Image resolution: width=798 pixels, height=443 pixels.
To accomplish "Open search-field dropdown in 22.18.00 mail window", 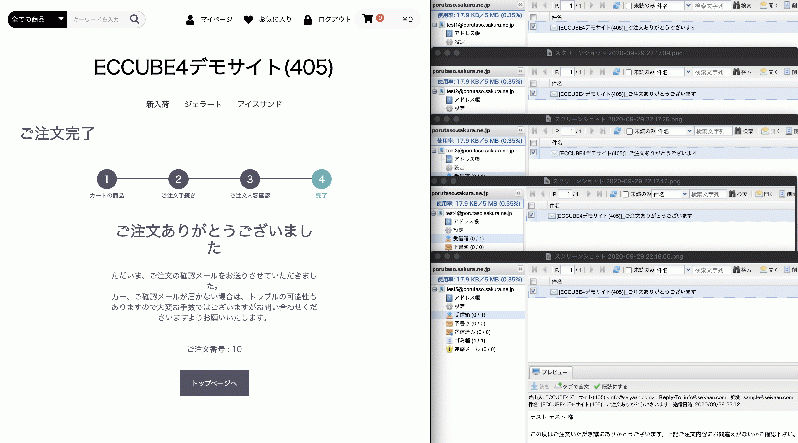I will [x=688, y=269].
